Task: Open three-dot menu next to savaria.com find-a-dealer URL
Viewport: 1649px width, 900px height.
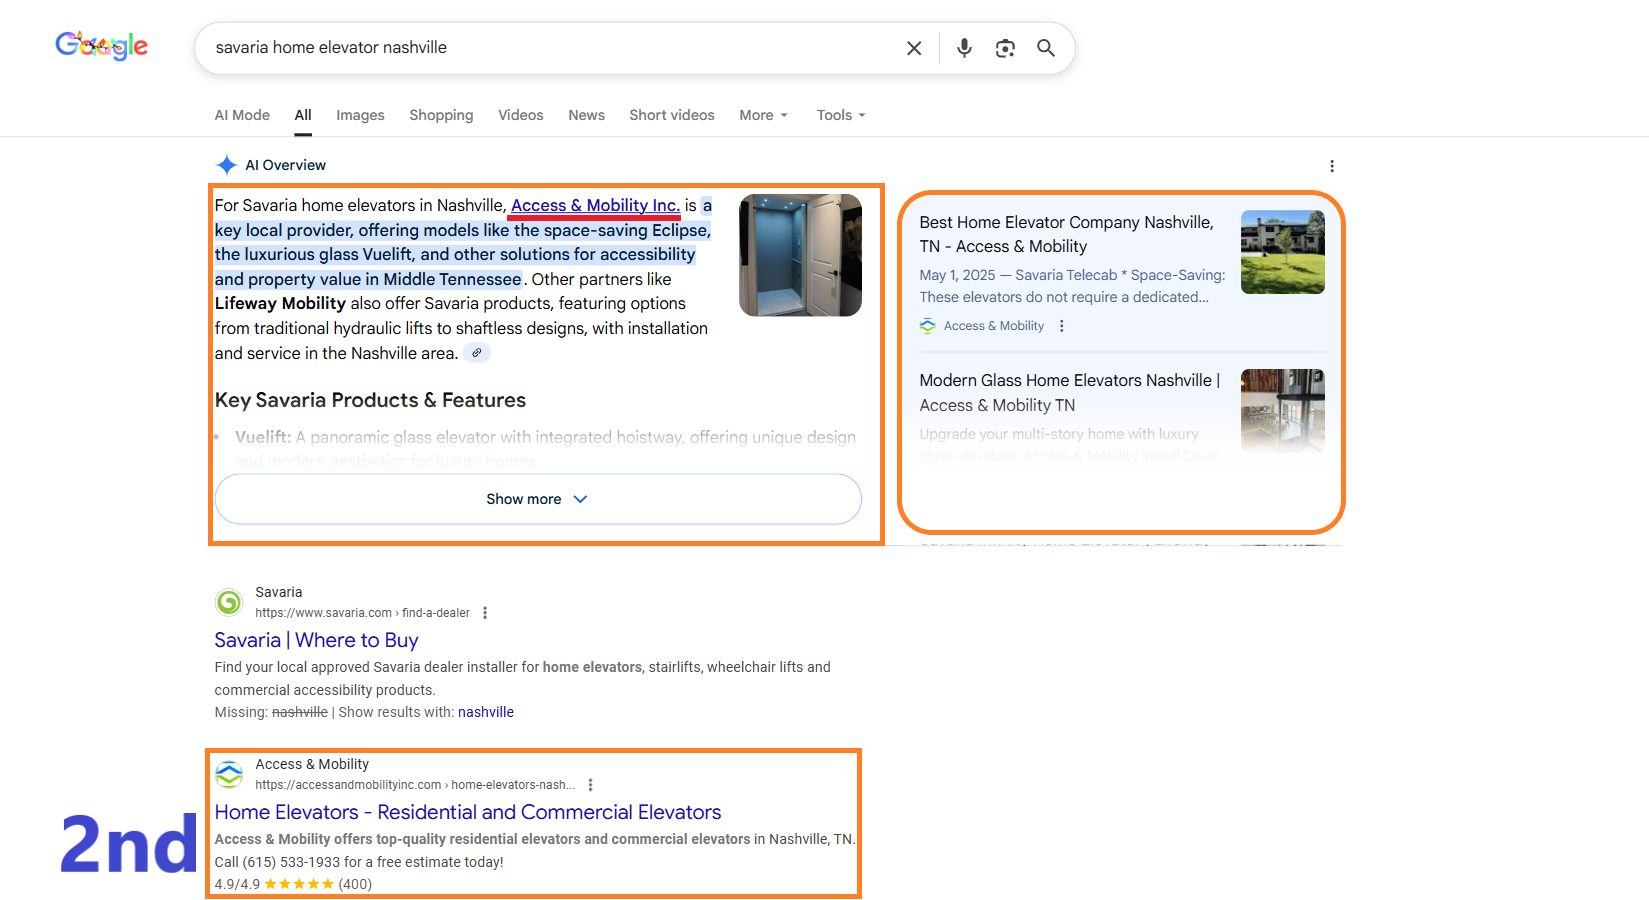Action: pyautogui.click(x=485, y=613)
